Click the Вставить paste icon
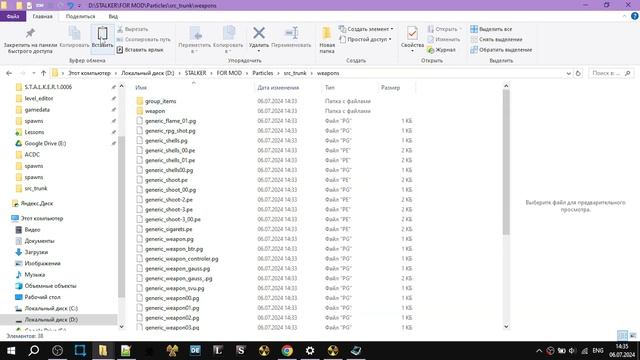The image size is (640, 360). (x=102, y=37)
